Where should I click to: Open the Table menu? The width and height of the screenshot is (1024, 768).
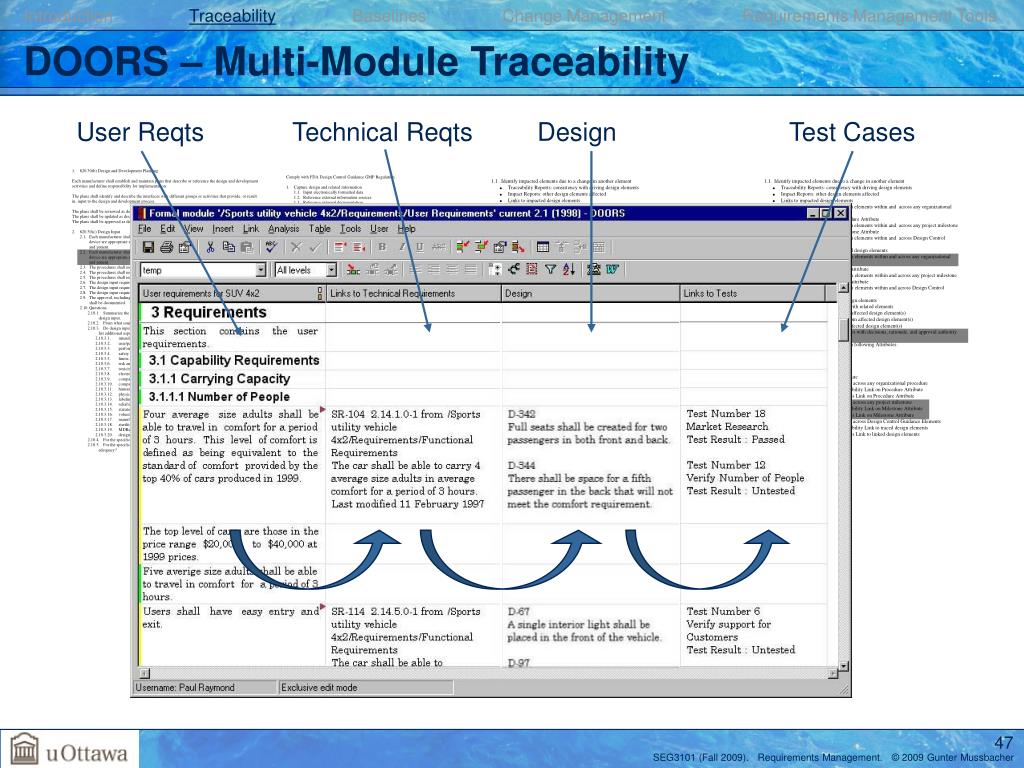coord(319,229)
